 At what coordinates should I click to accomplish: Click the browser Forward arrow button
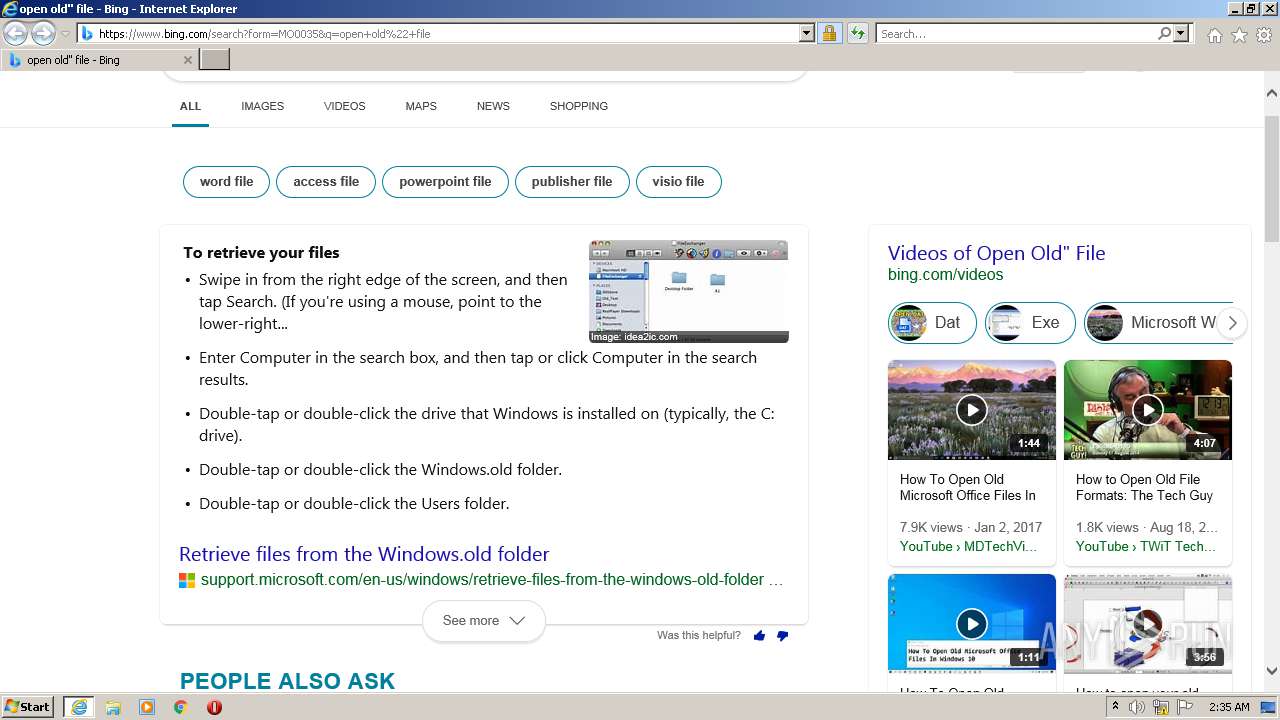click(43, 34)
